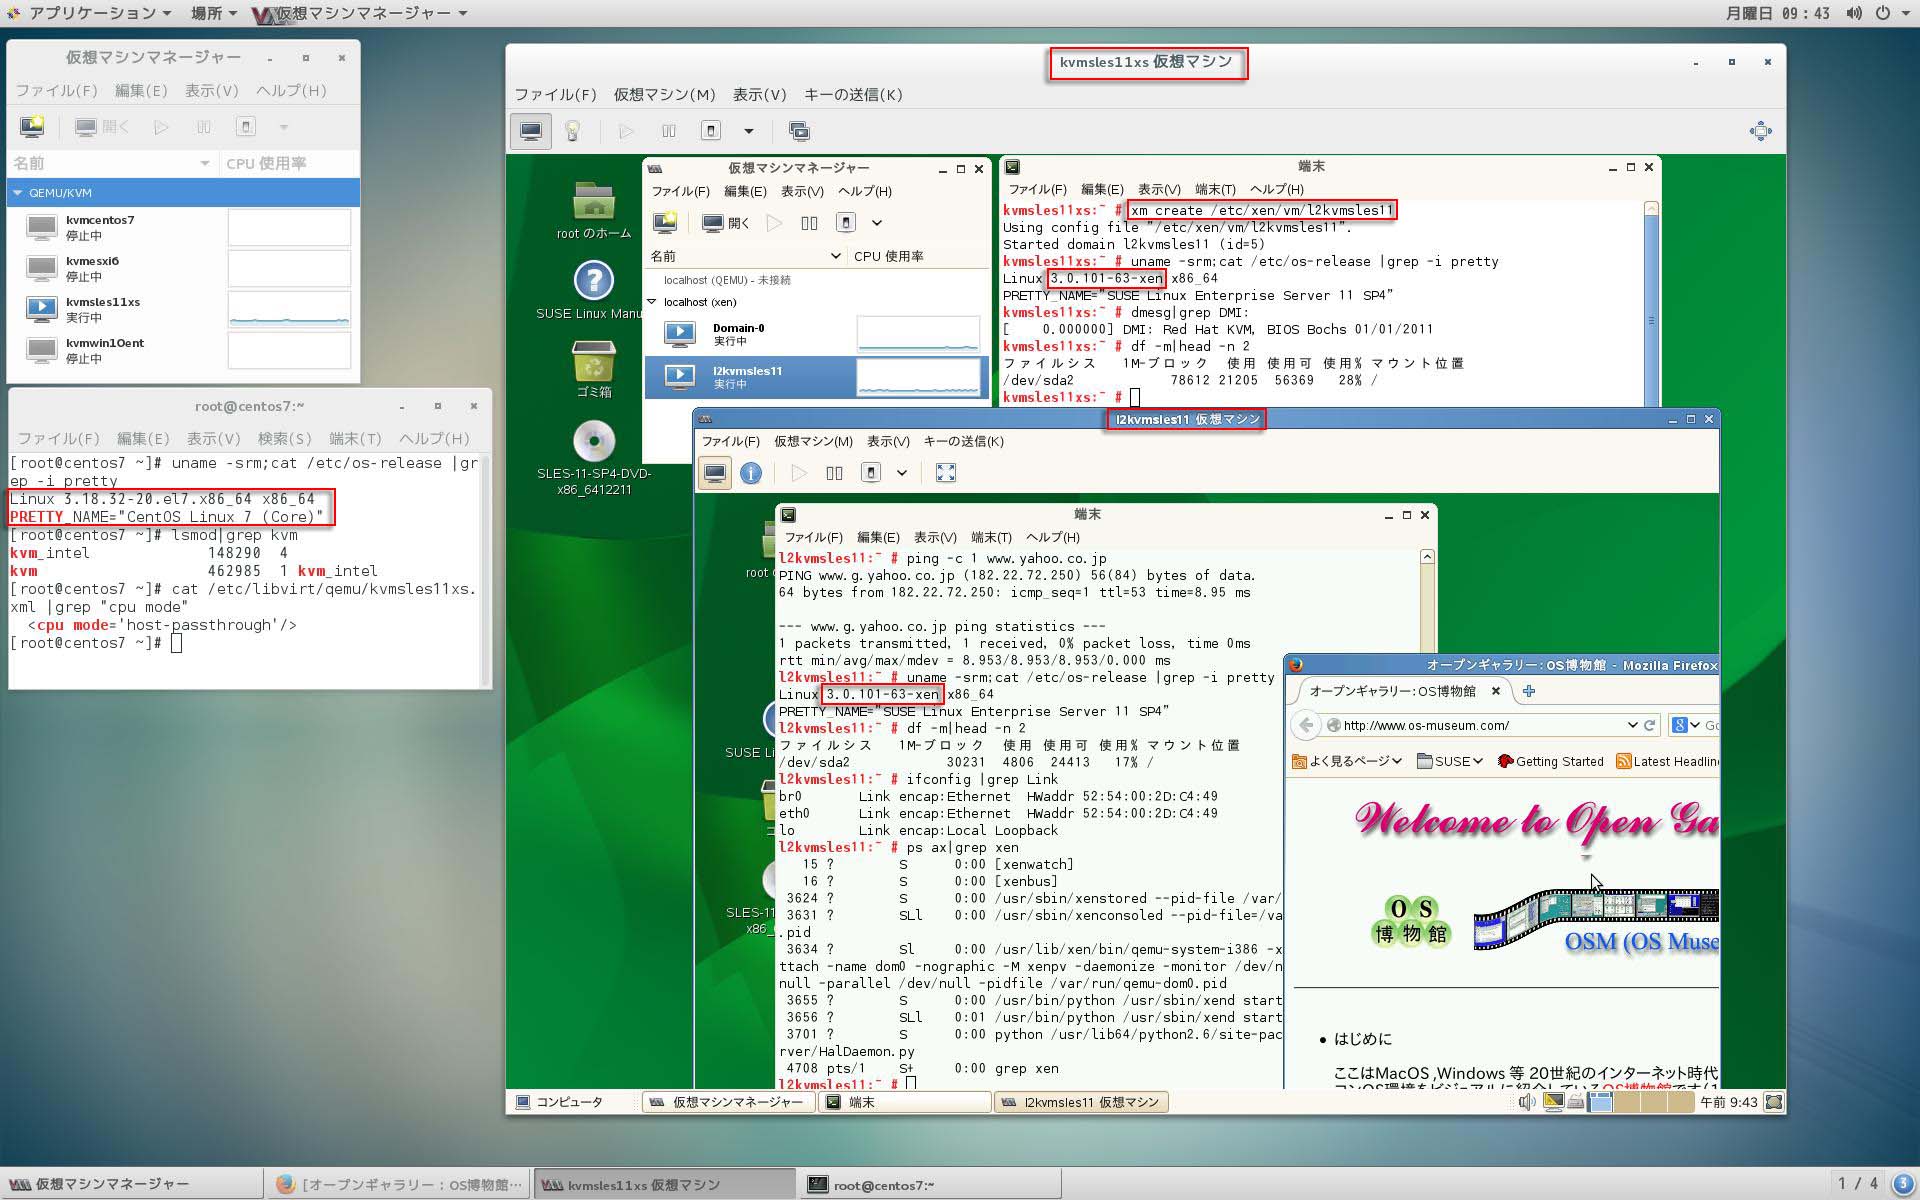Click the pause button in kvmsles11xs toolbar

point(669,131)
